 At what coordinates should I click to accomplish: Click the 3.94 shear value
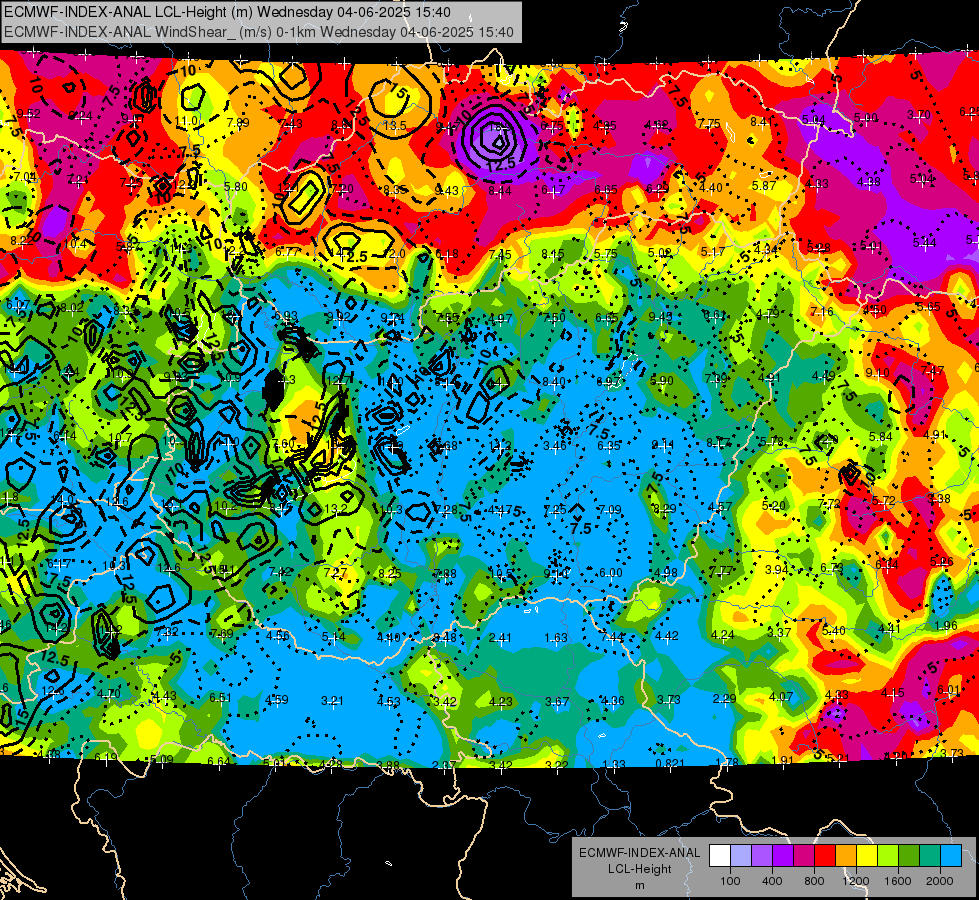(x=777, y=569)
